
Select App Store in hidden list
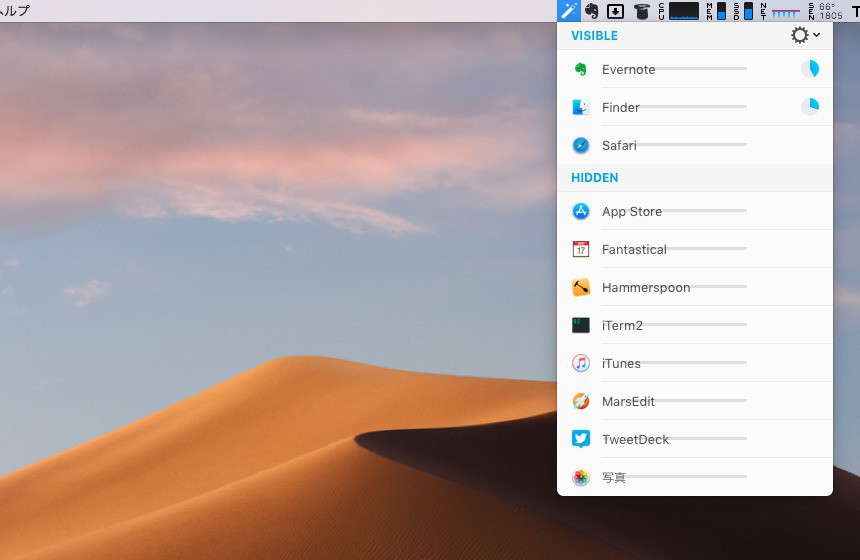(x=631, y=212)
